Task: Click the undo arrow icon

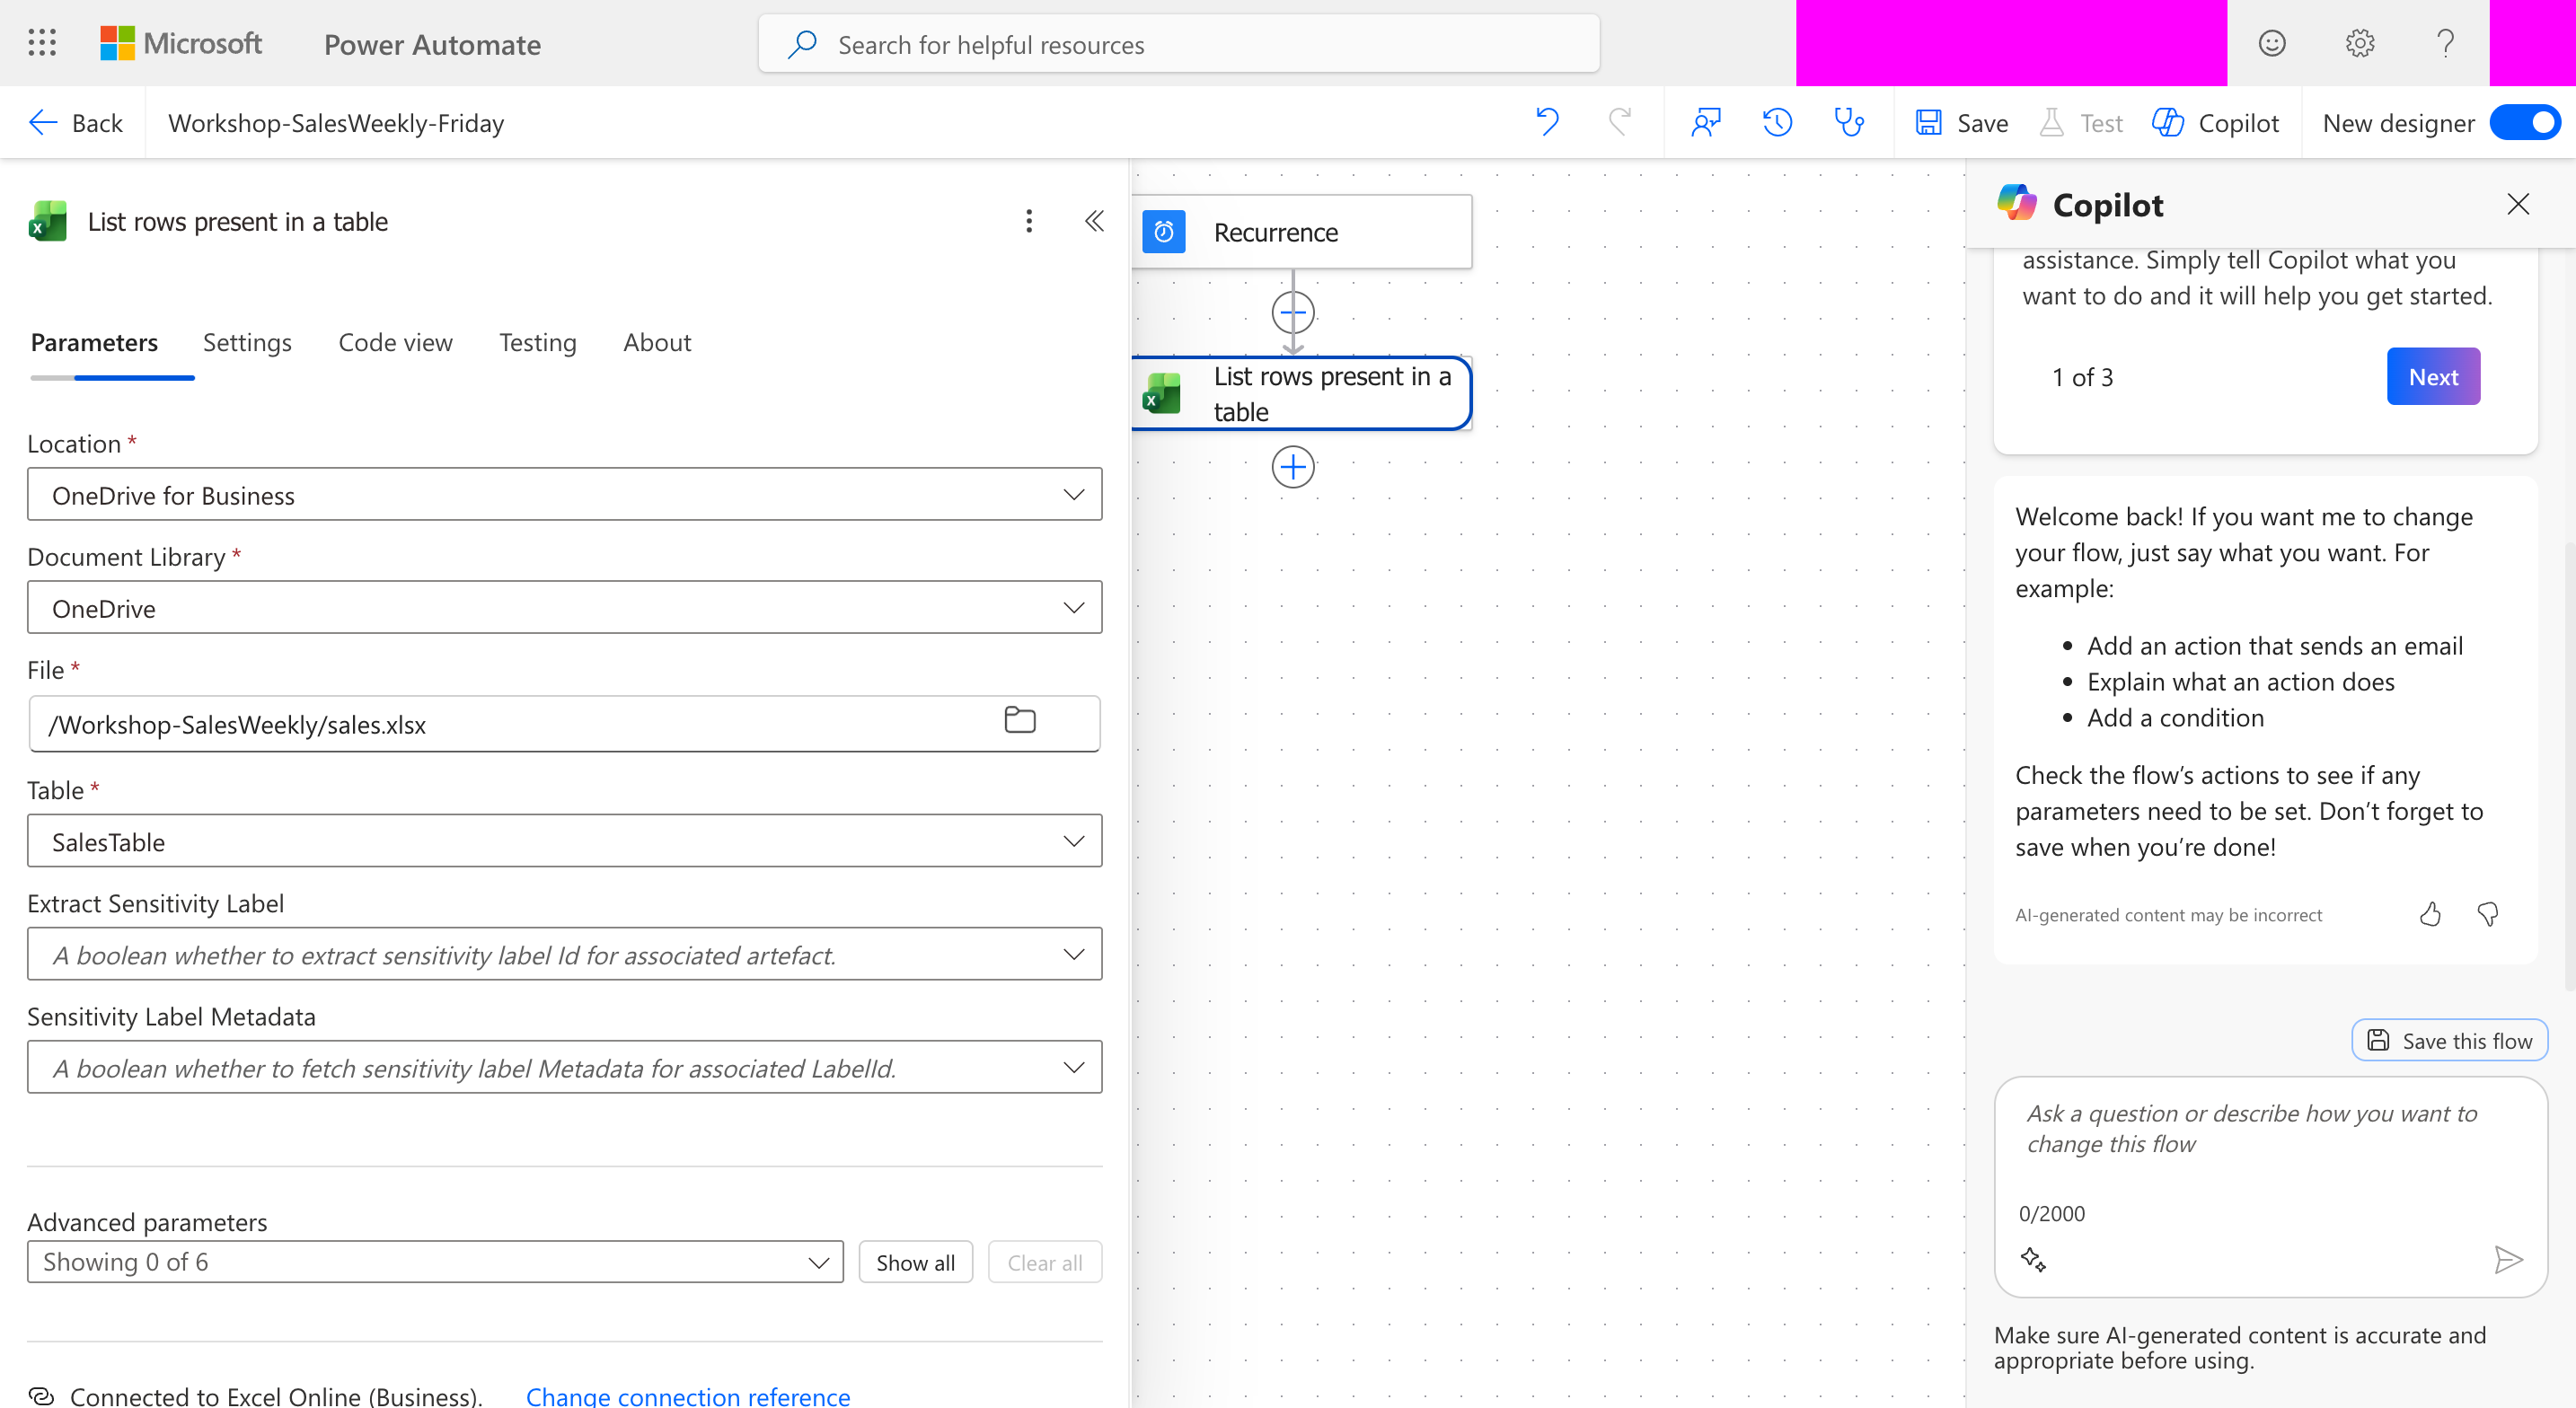Action: (x=1547, y=123)
